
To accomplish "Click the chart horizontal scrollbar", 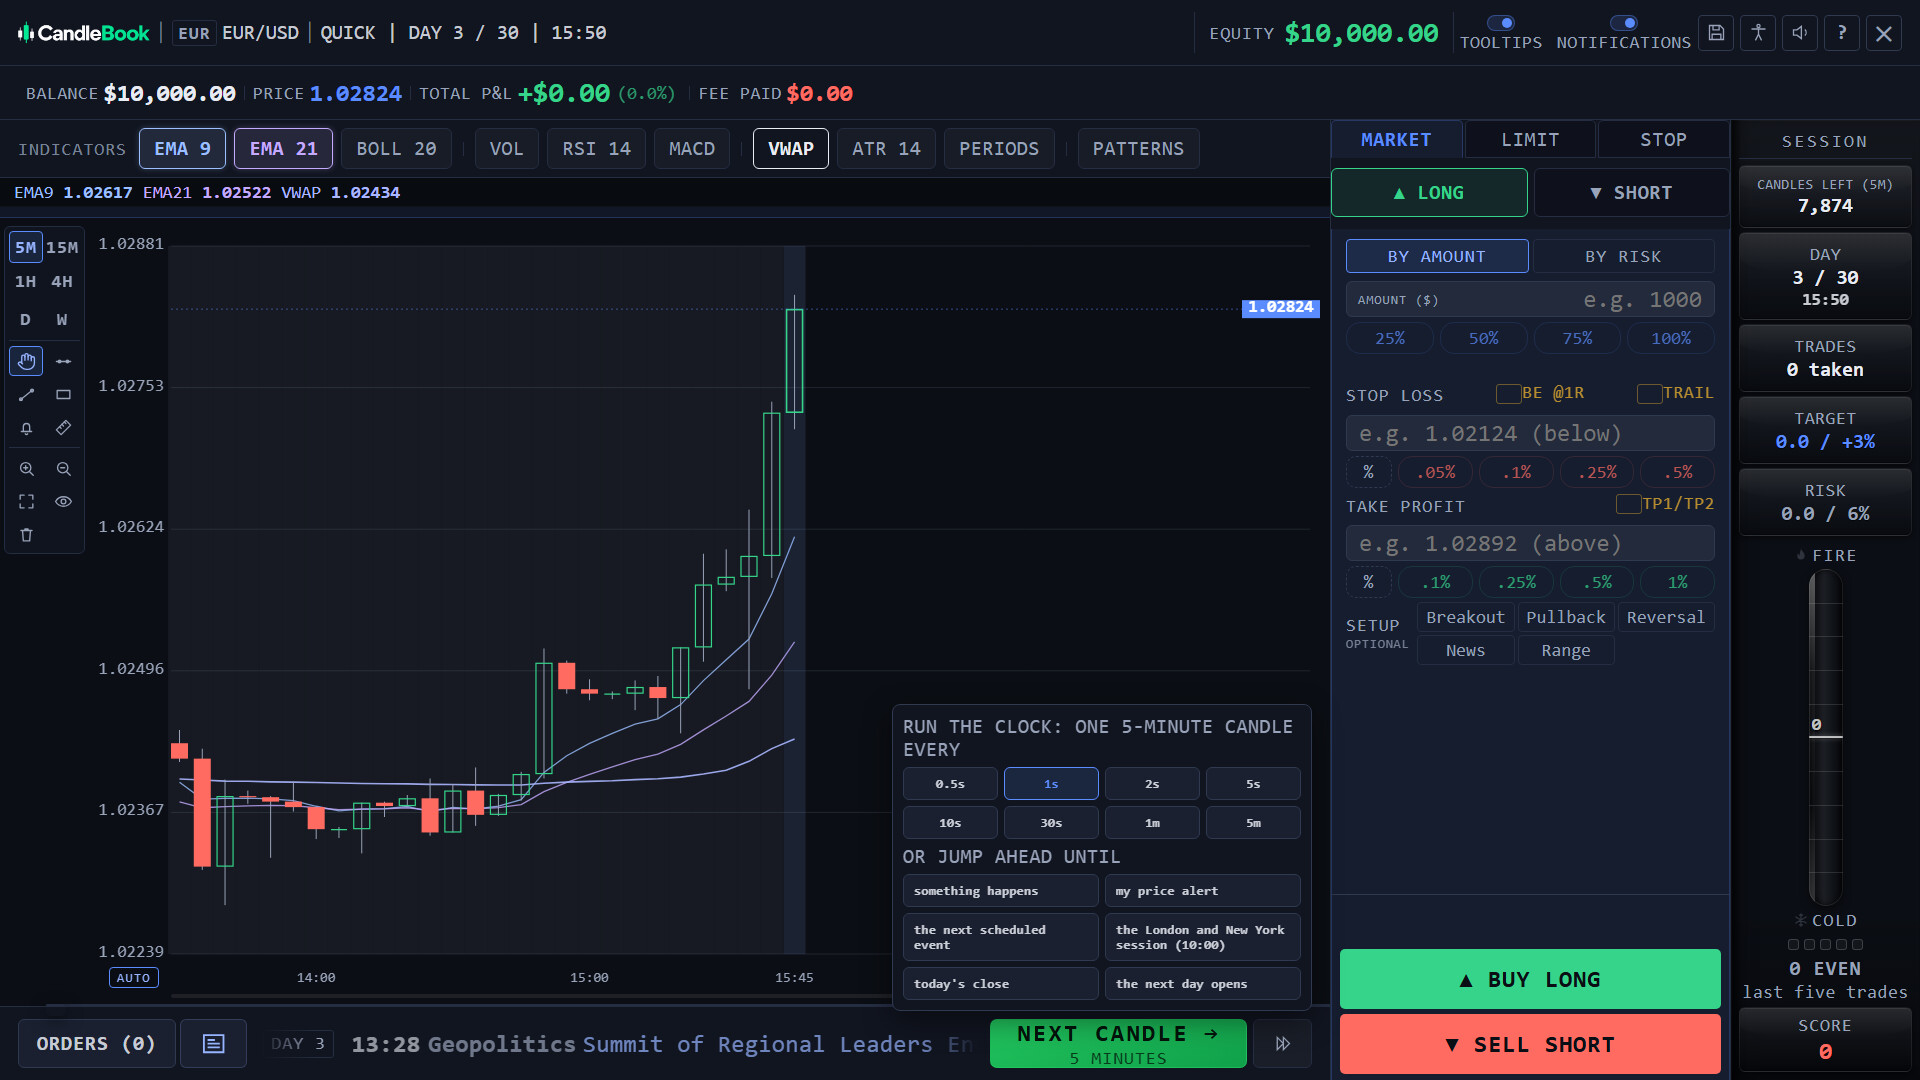I will click(530, 996).
